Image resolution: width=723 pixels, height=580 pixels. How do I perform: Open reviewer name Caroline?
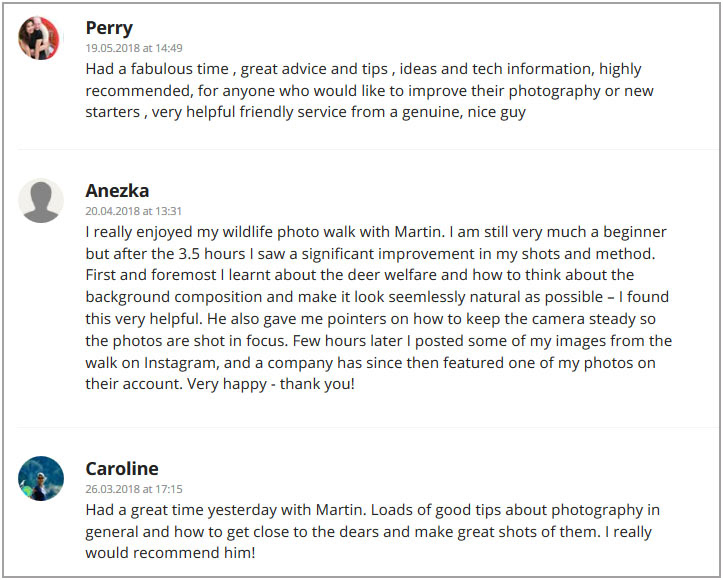coord(122,468)
